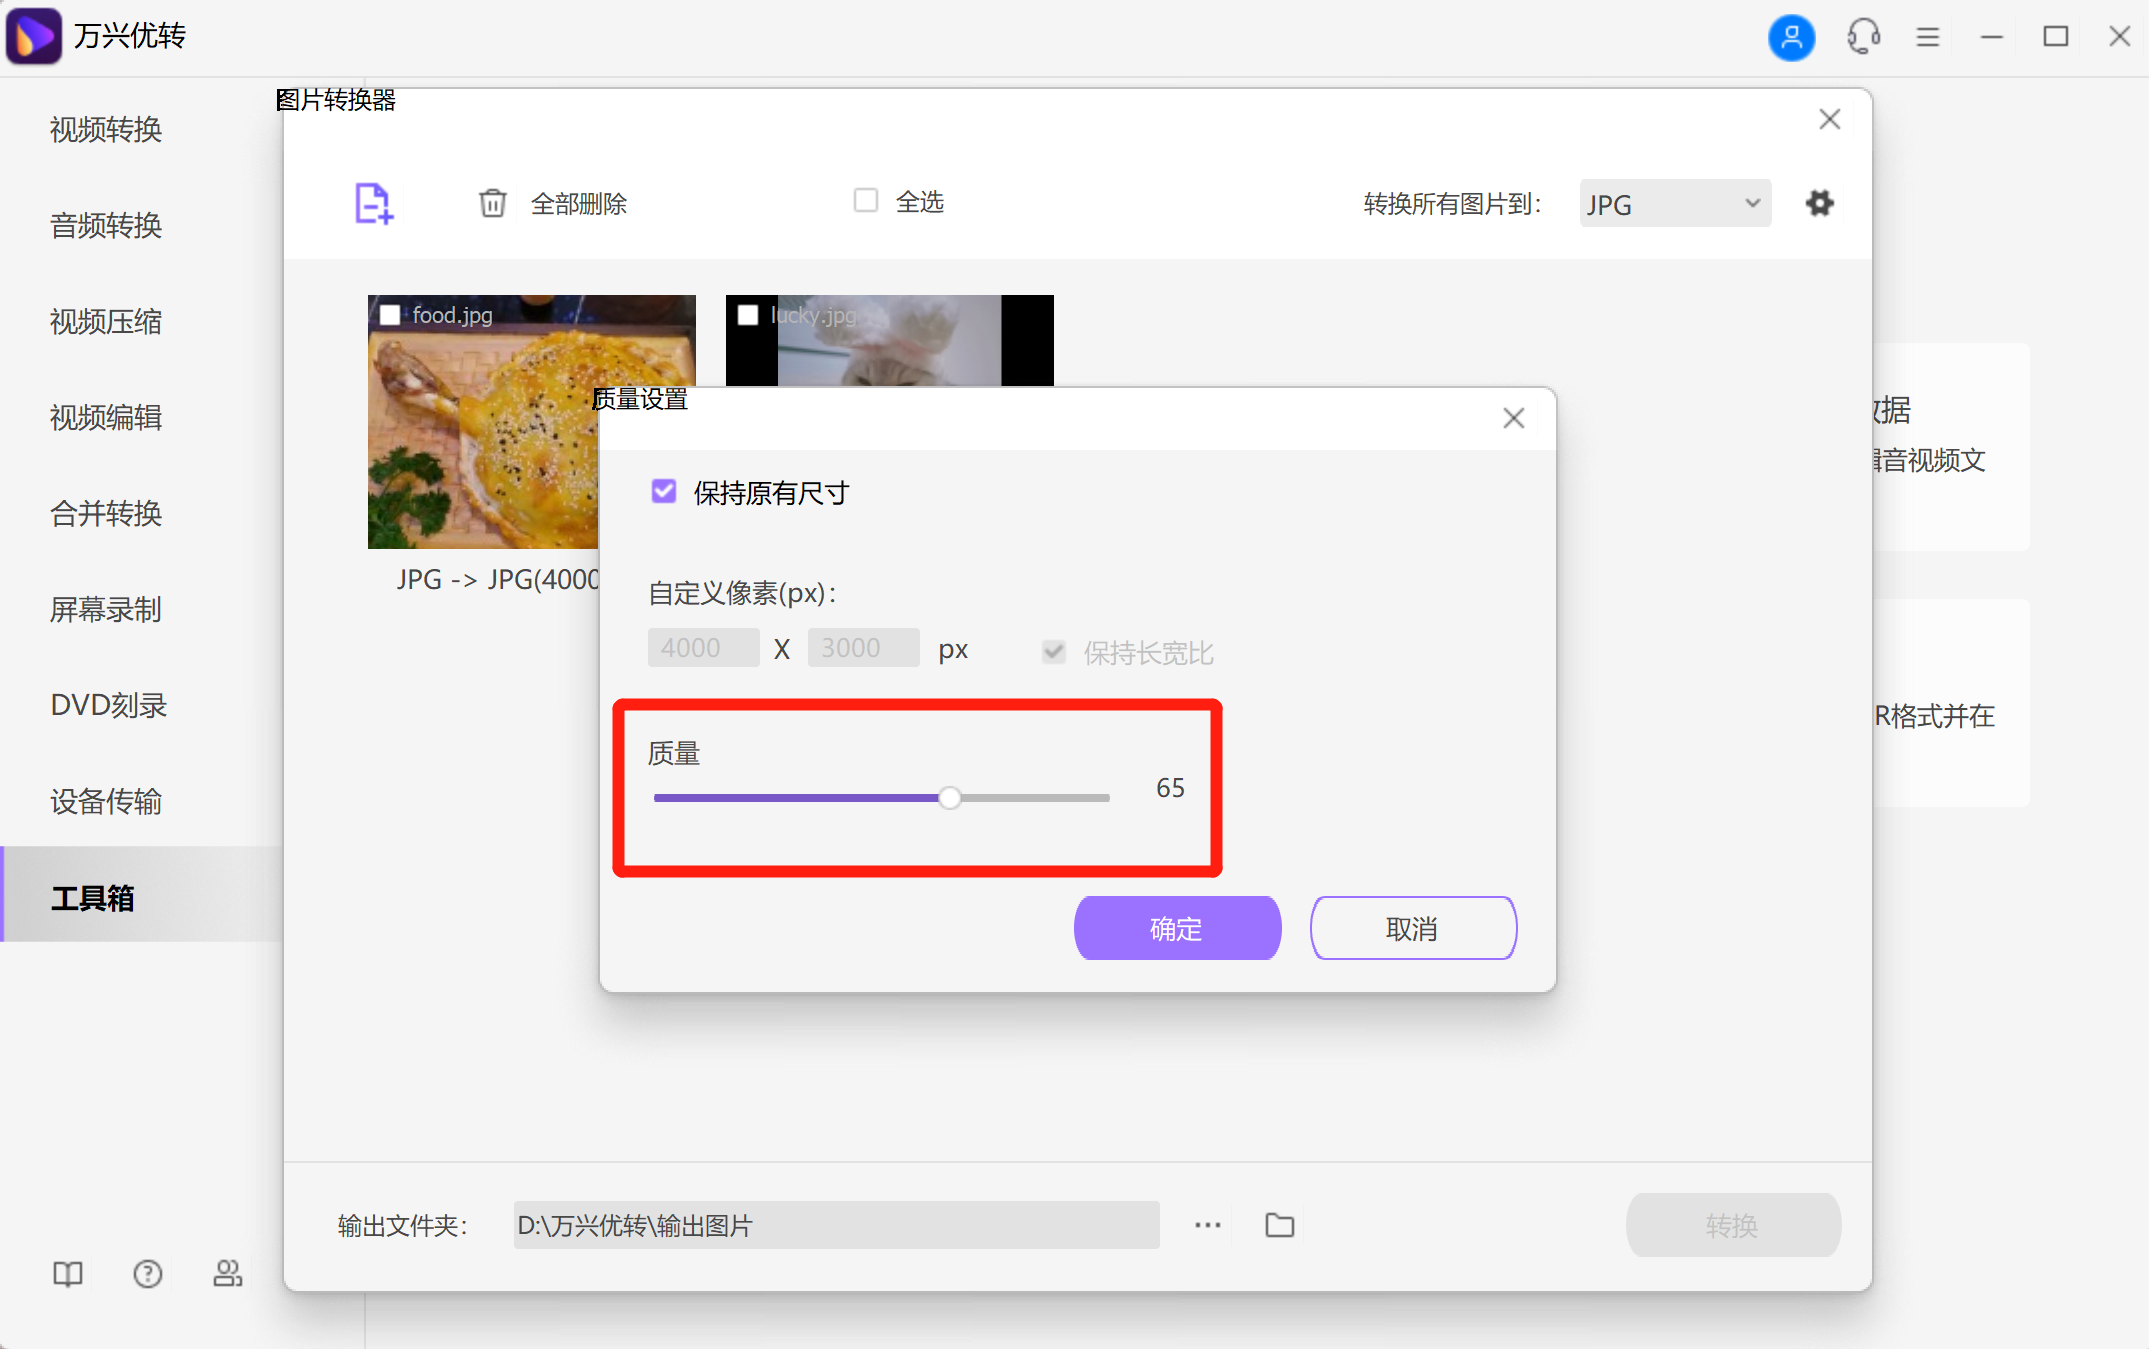Click the ... button beside output folder path
Screen dimensions: 2149x1349
[1207, 1224]
